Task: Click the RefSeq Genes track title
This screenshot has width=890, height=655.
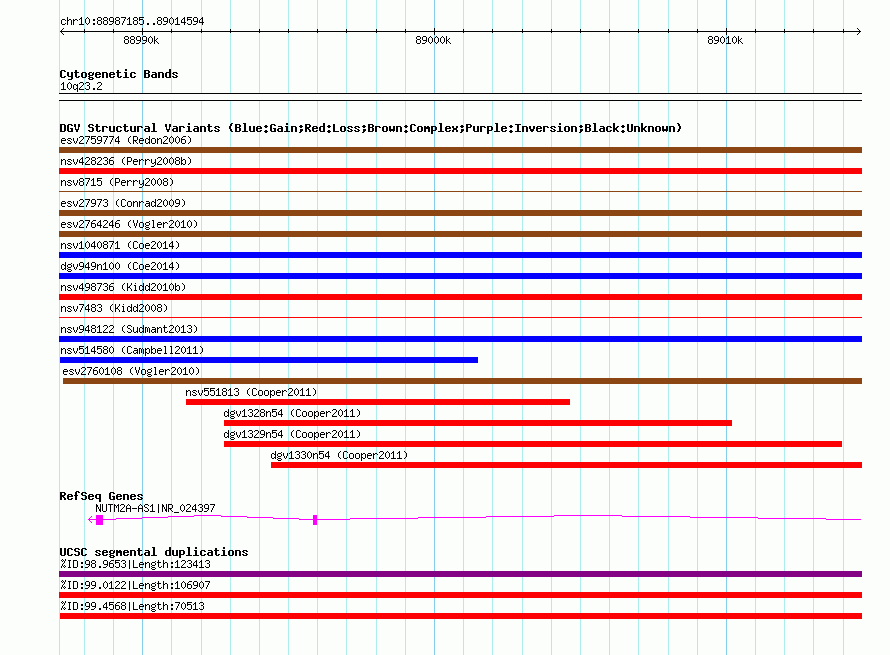Action: click(x=101, y=496)
